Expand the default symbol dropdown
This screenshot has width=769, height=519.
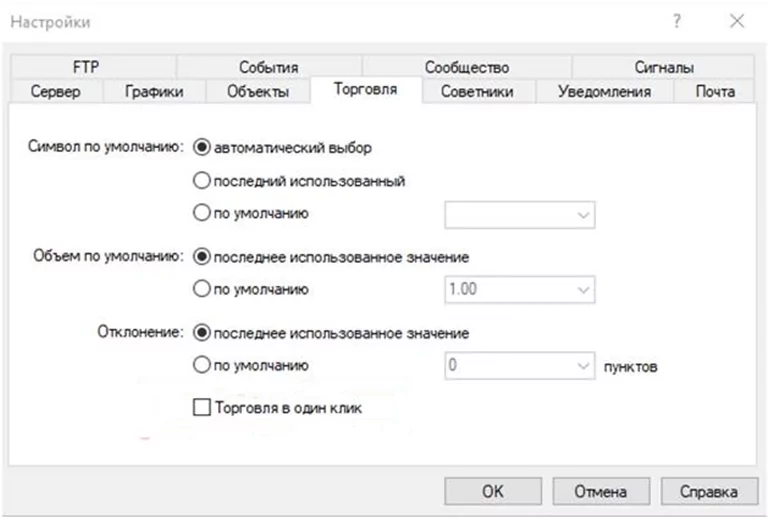point(520,215)
